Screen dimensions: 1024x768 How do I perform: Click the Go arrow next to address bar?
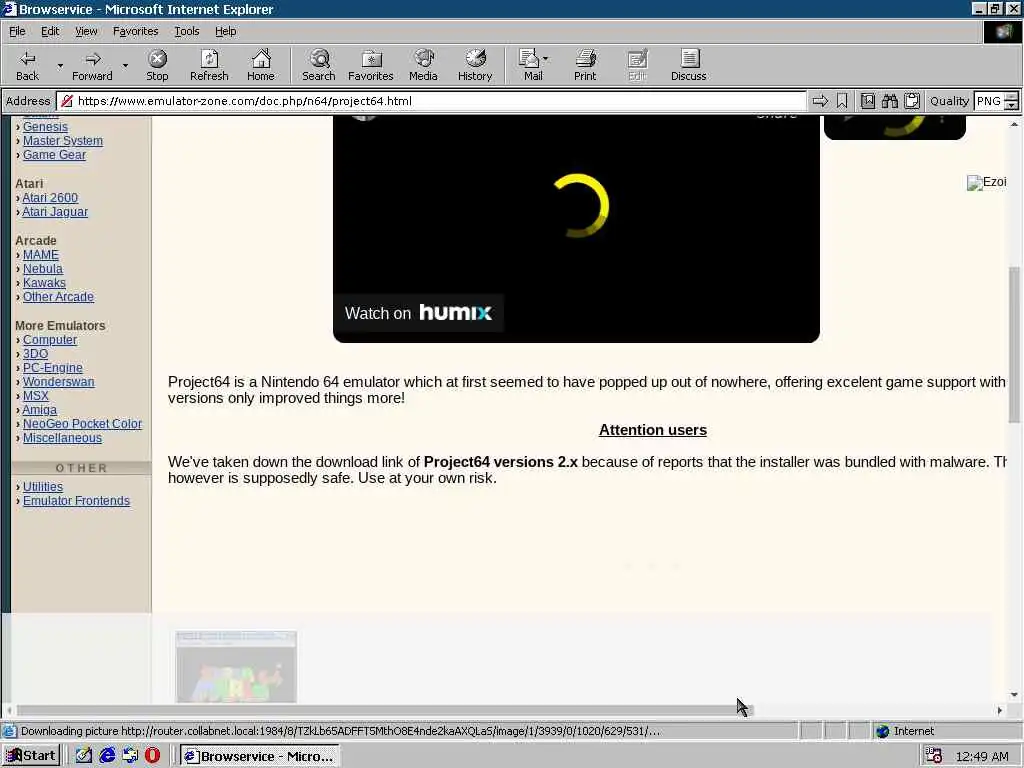click(x=820, y=101)
